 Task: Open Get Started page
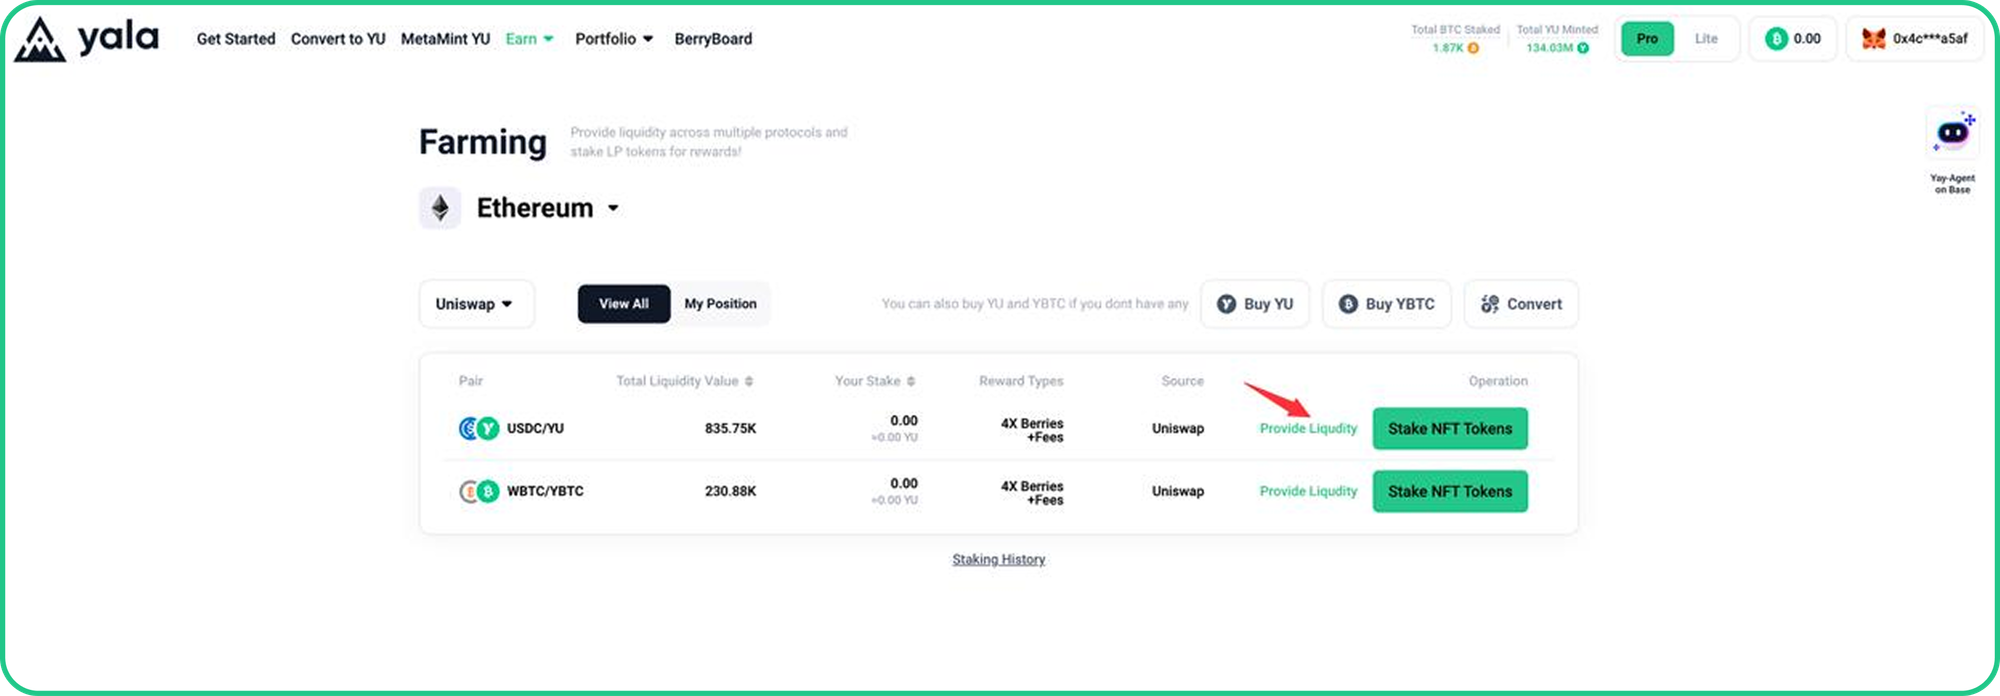(x=236, y=39)
